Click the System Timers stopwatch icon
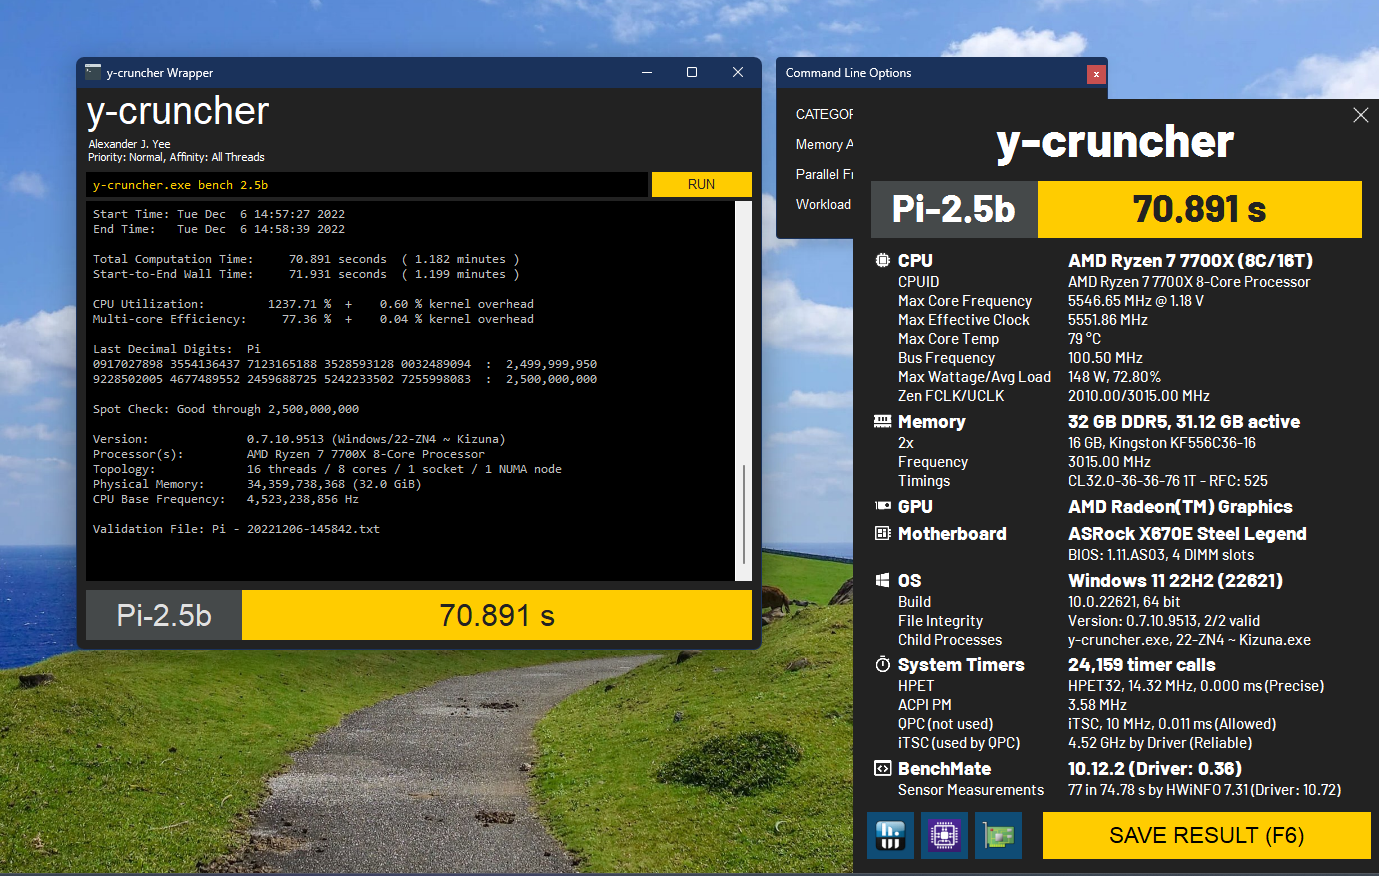 tap(882, 664)
